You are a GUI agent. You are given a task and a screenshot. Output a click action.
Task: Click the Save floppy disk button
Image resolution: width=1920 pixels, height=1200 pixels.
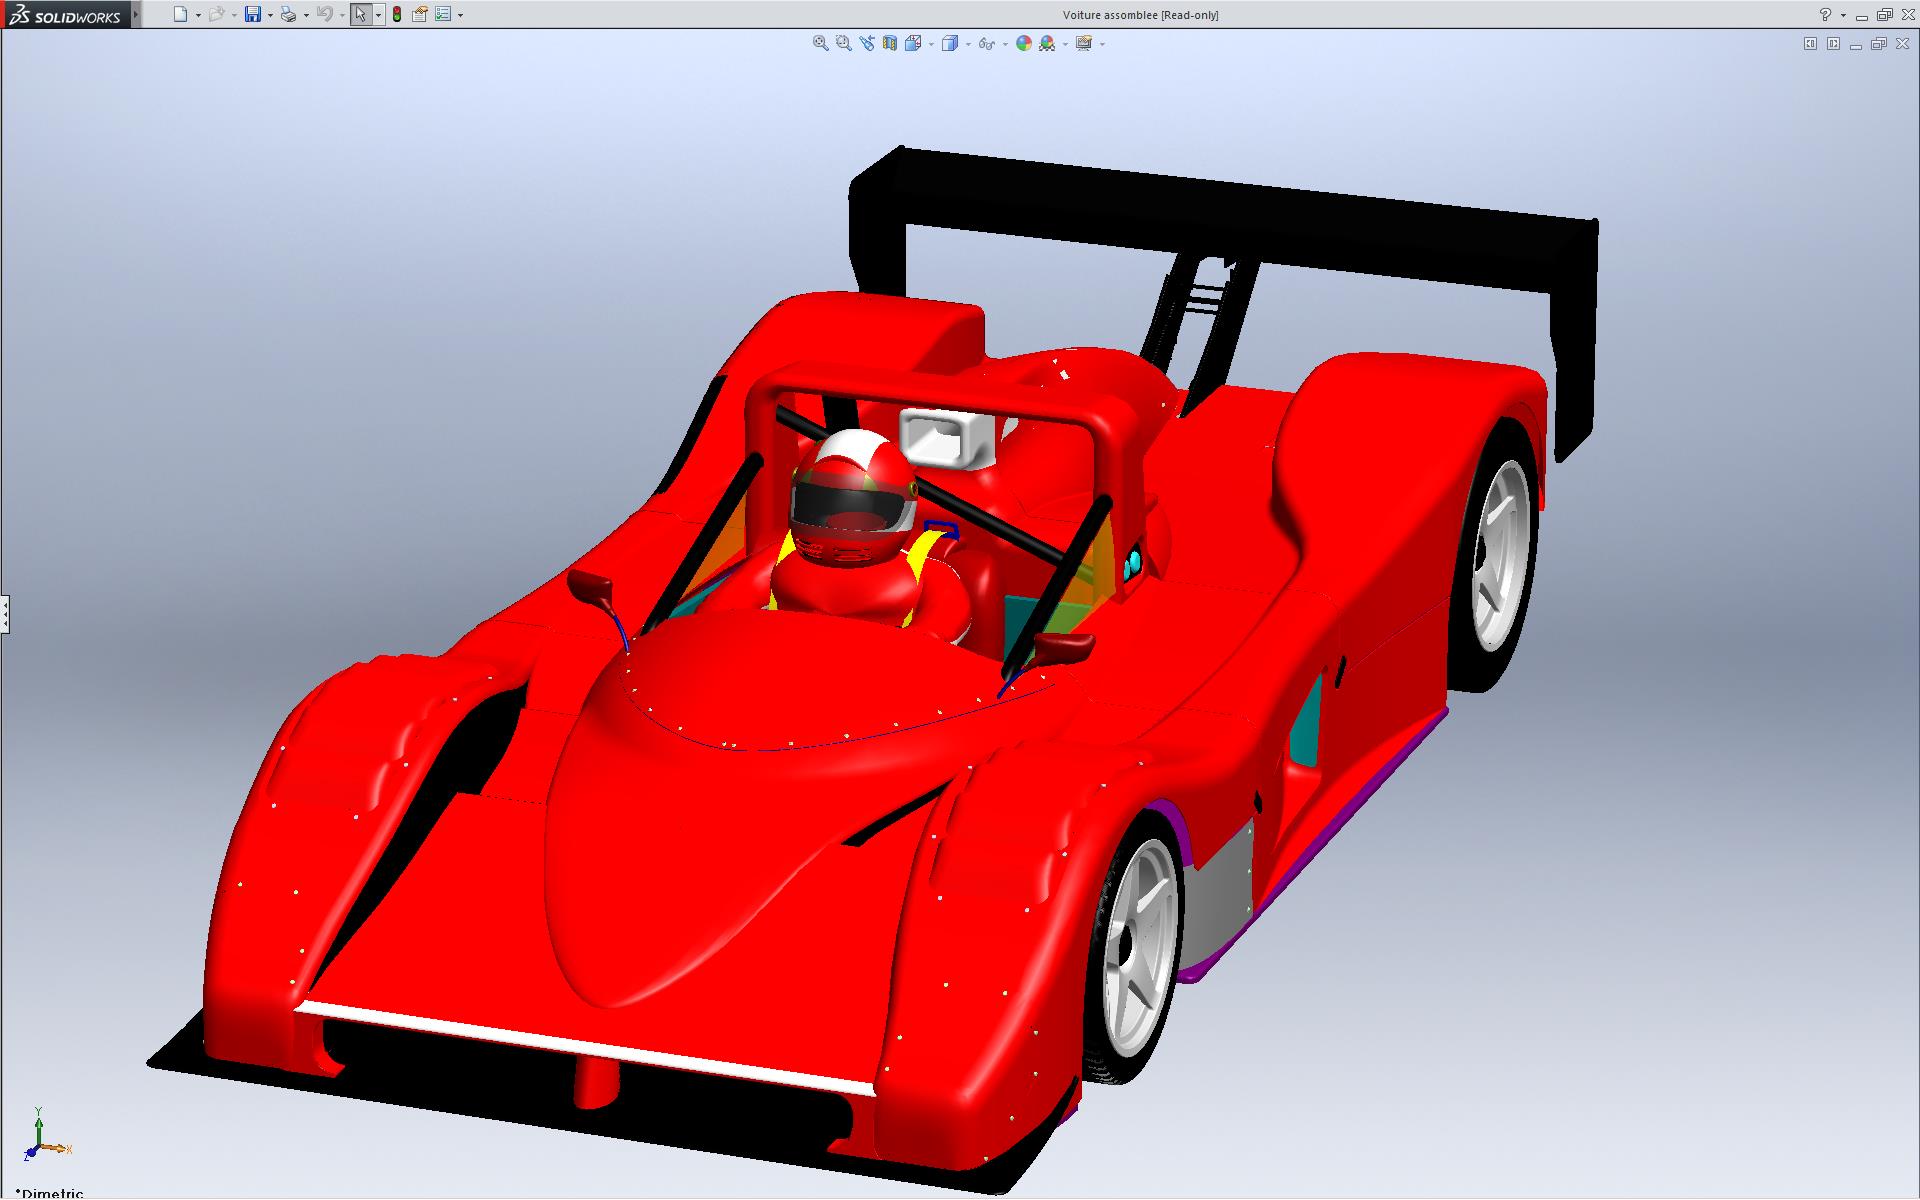tap(253, 14)
